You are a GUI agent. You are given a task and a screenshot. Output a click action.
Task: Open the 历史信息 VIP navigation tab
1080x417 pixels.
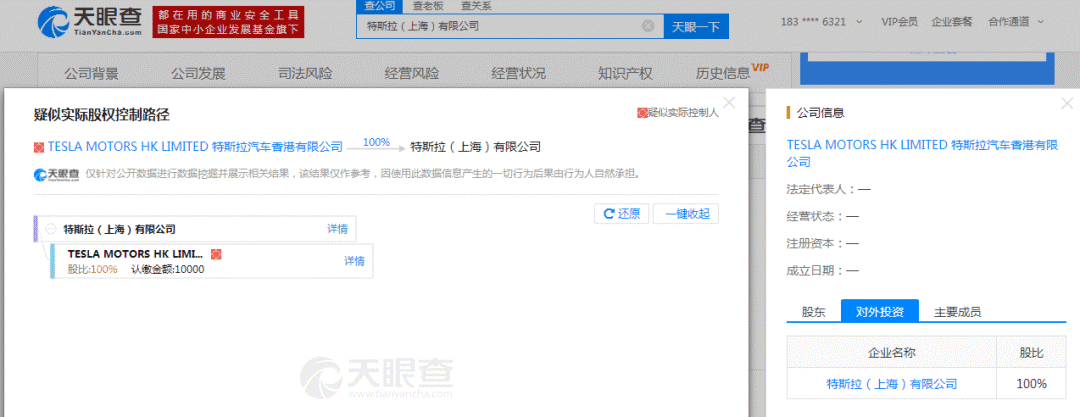tap(731, 72)
